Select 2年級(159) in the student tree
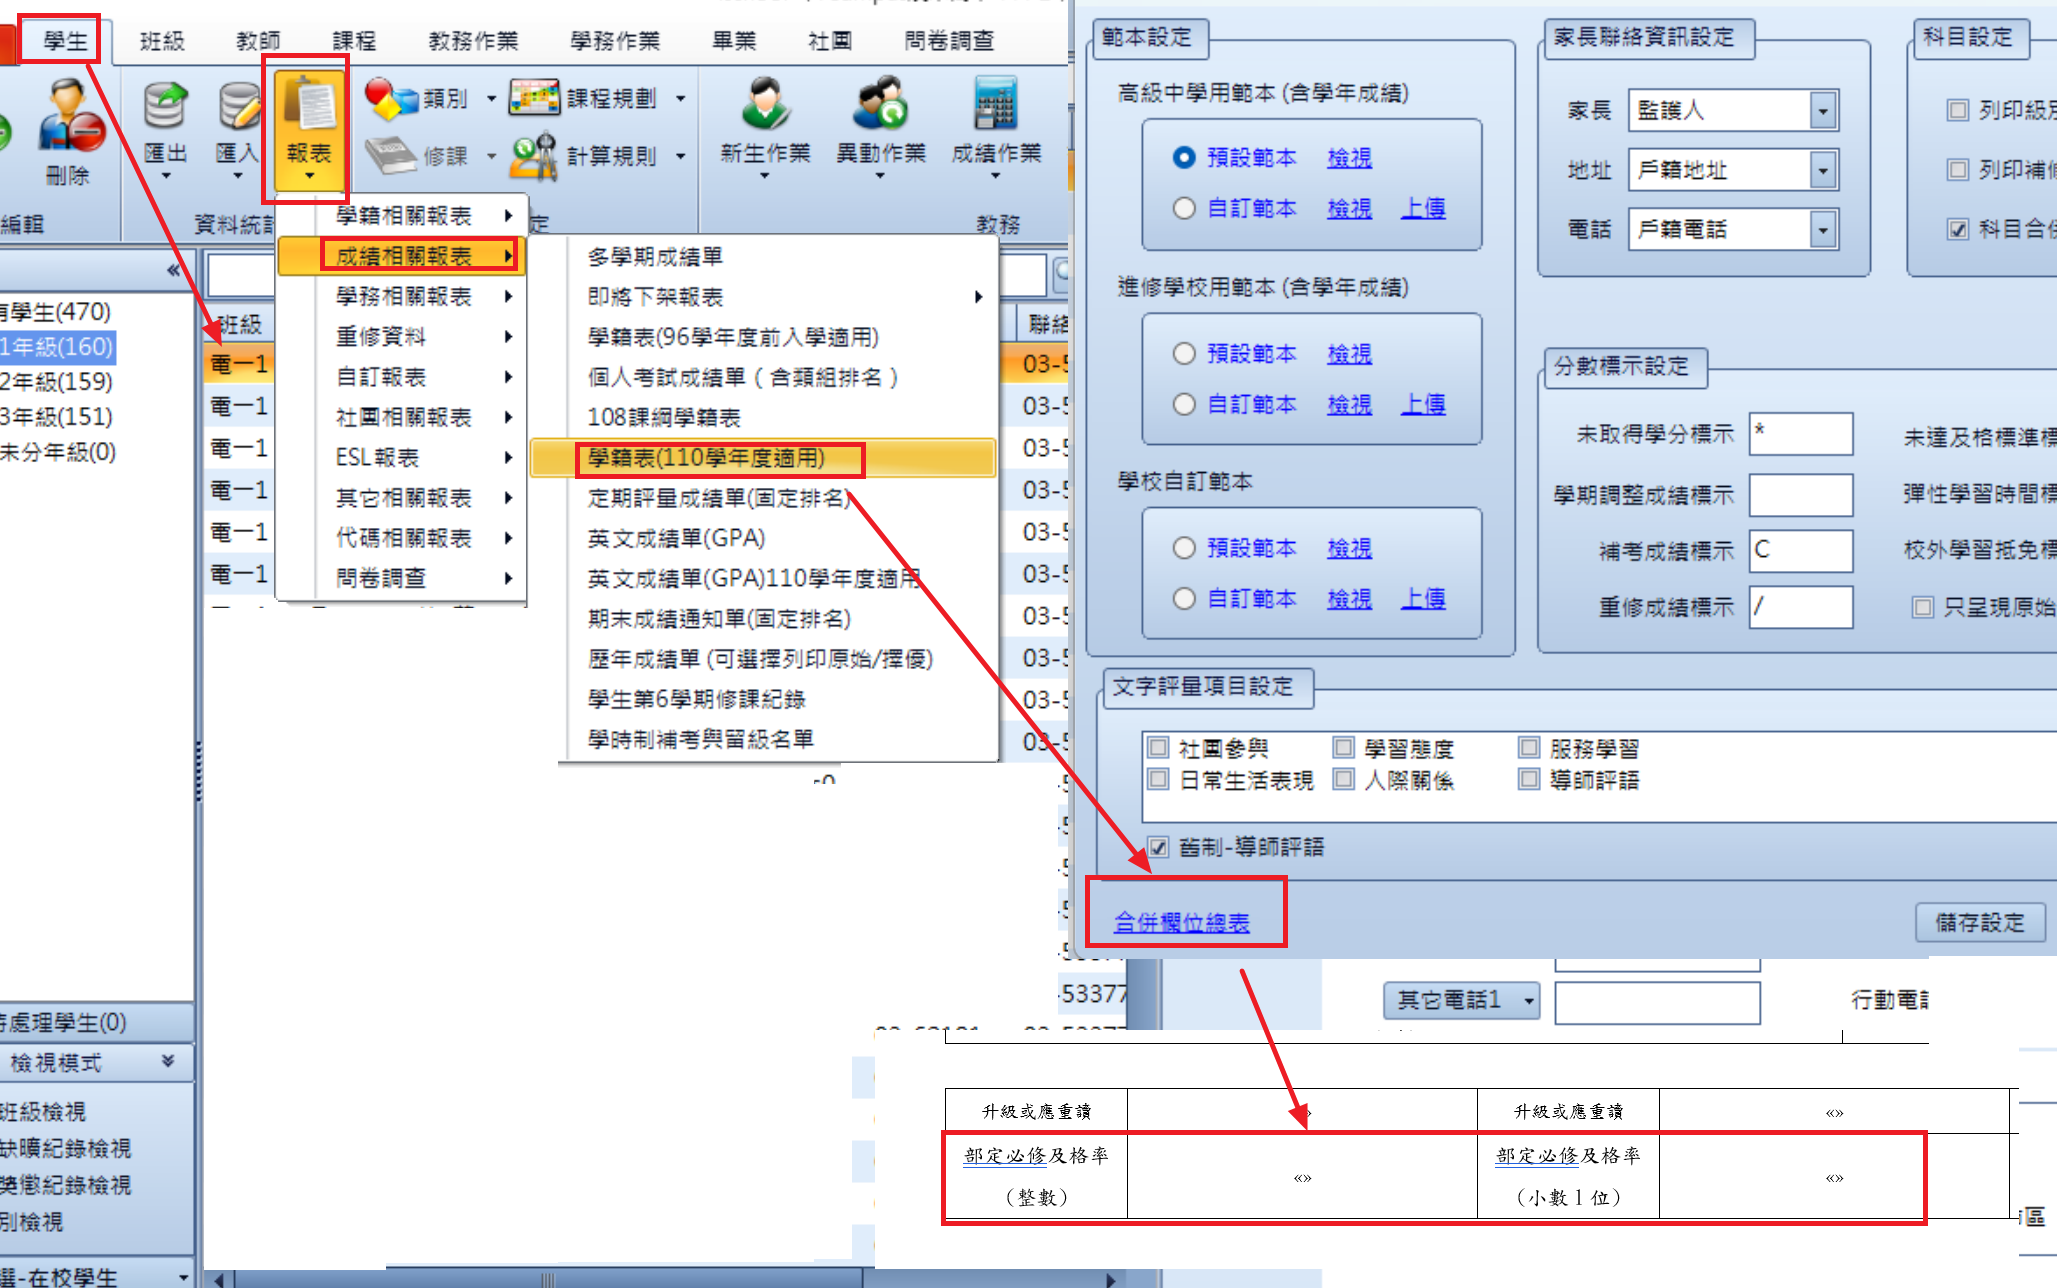This screenshot has height=1288, width=2057. (x=57, y=381)
